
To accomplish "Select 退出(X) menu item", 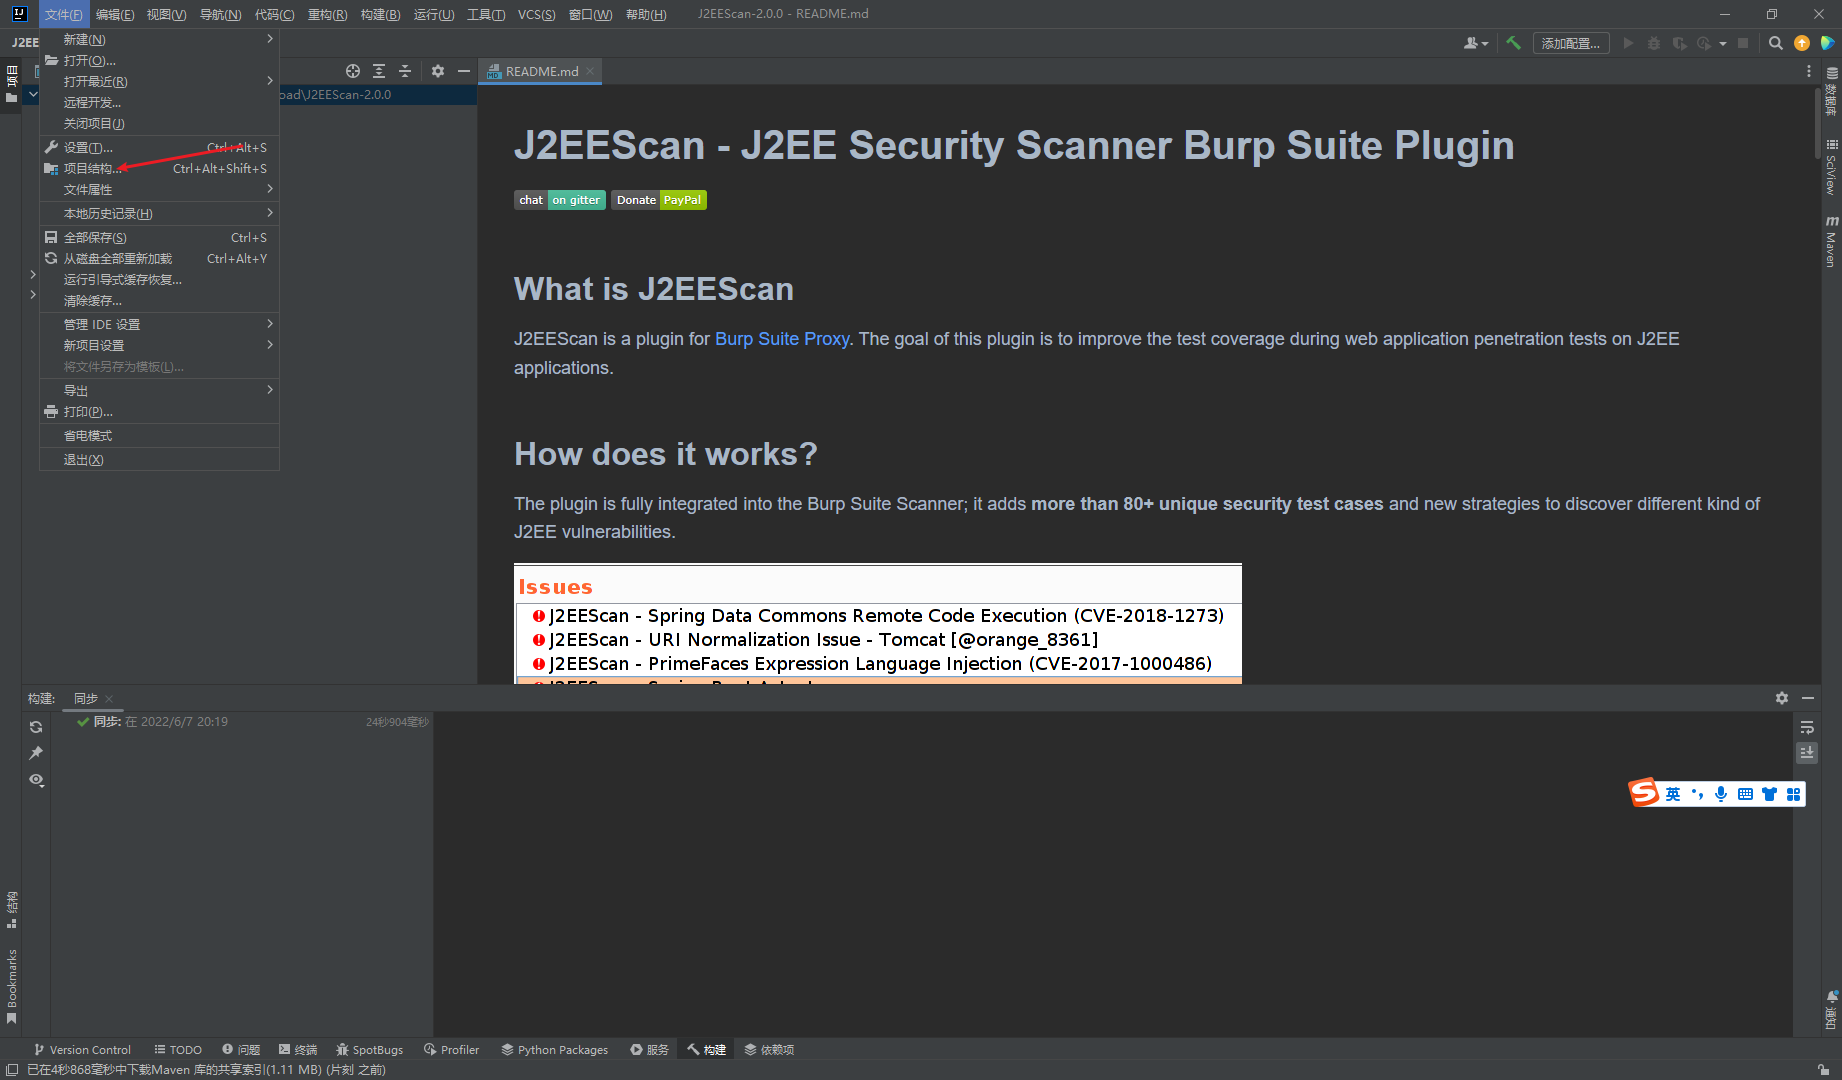I will [x=159, y=460].
